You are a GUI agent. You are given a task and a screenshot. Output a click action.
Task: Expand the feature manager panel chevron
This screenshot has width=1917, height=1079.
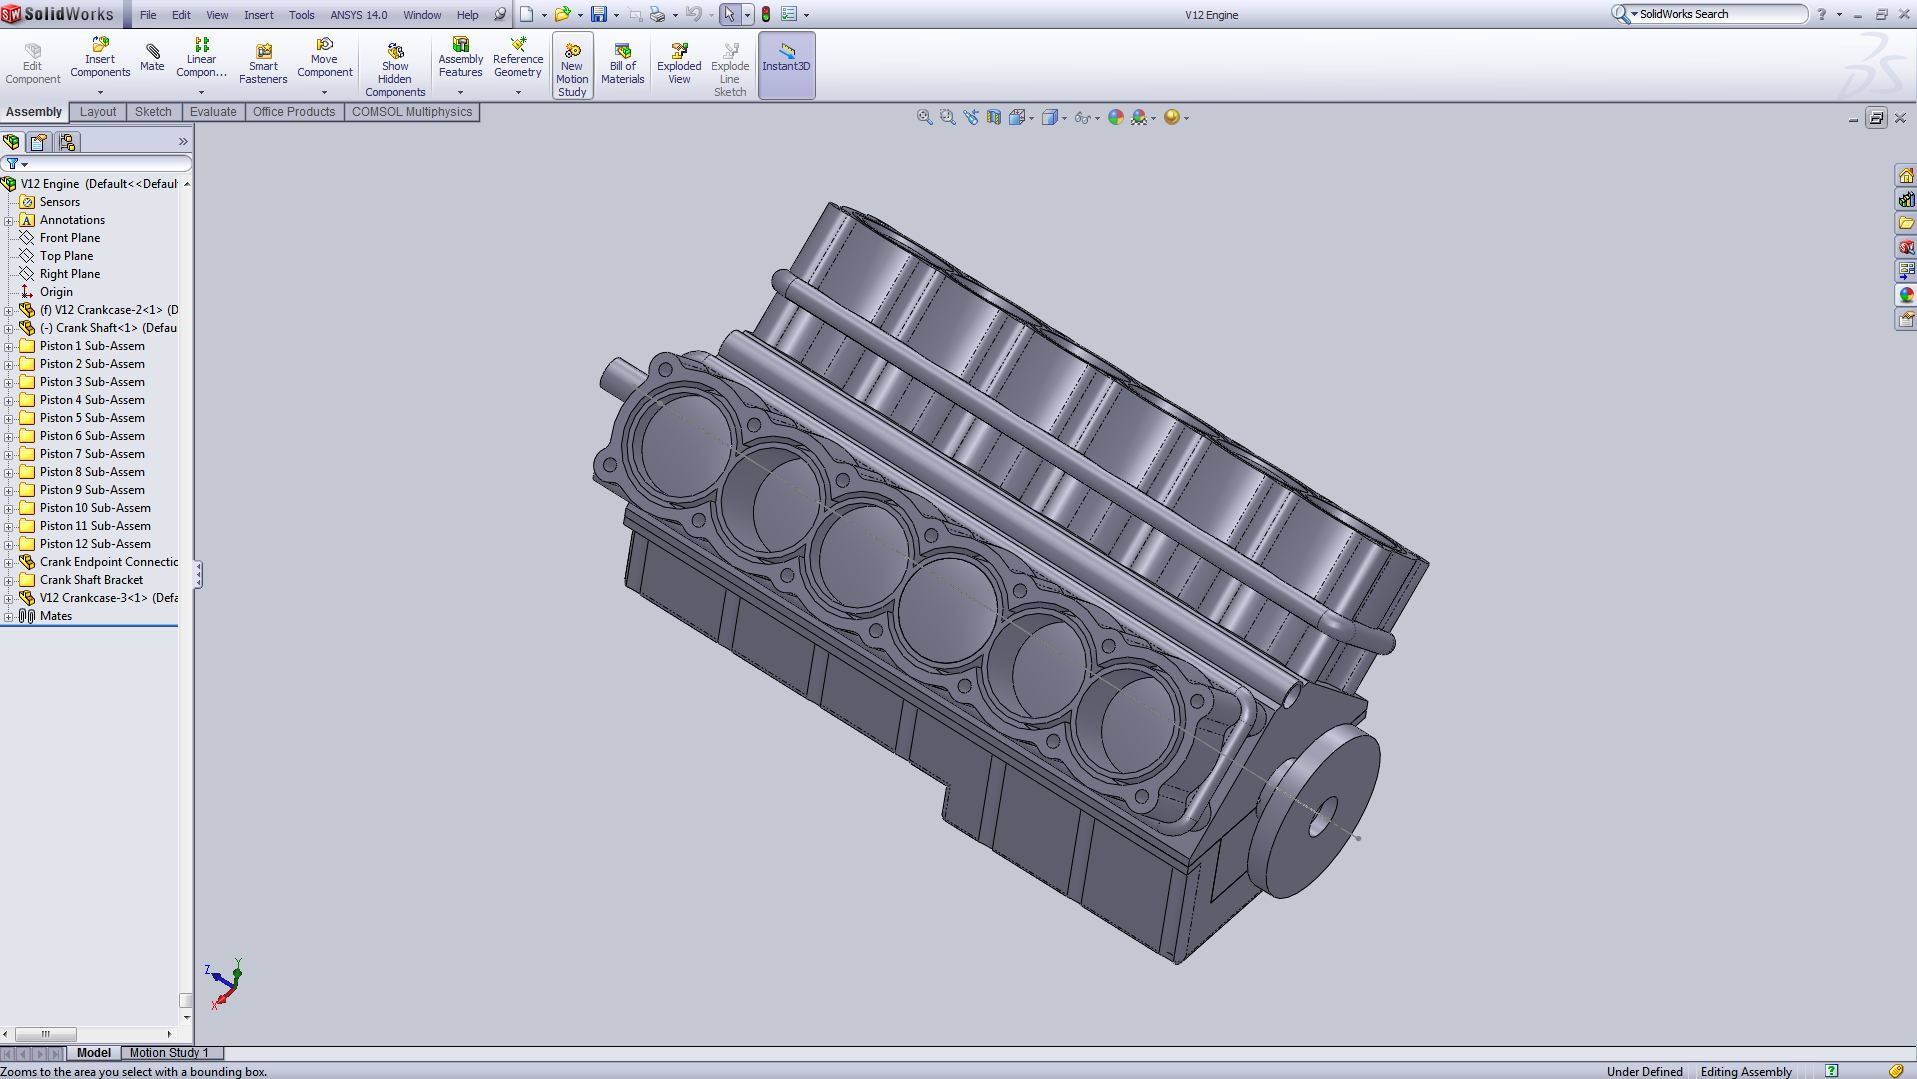[x=183, y=142]
